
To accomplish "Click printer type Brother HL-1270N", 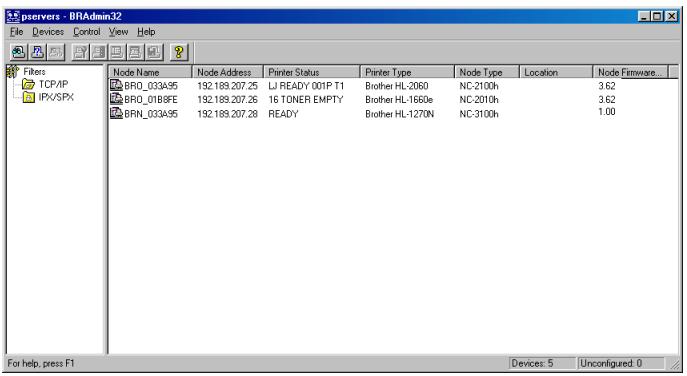I will [x=400, y=114].
